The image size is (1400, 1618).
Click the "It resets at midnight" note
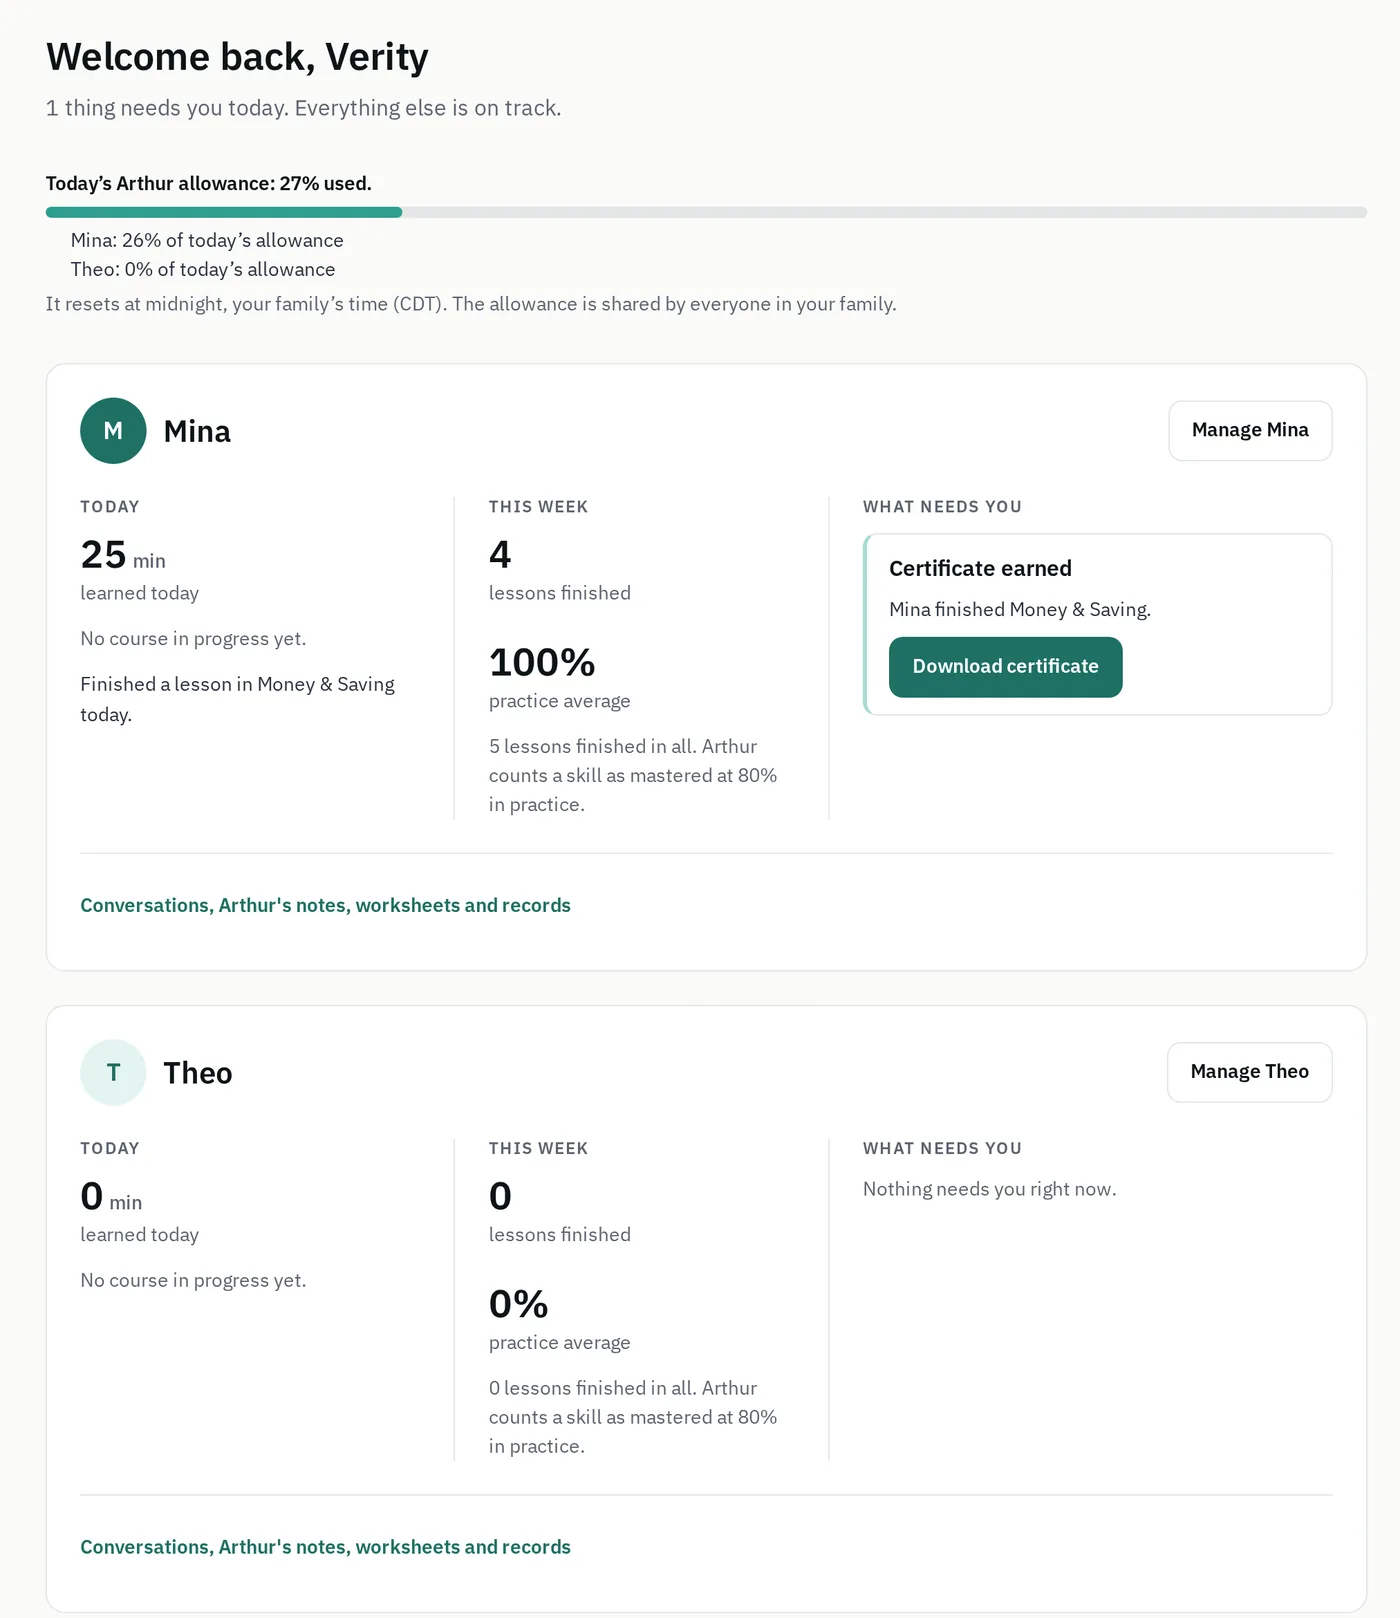click(471, 304)
